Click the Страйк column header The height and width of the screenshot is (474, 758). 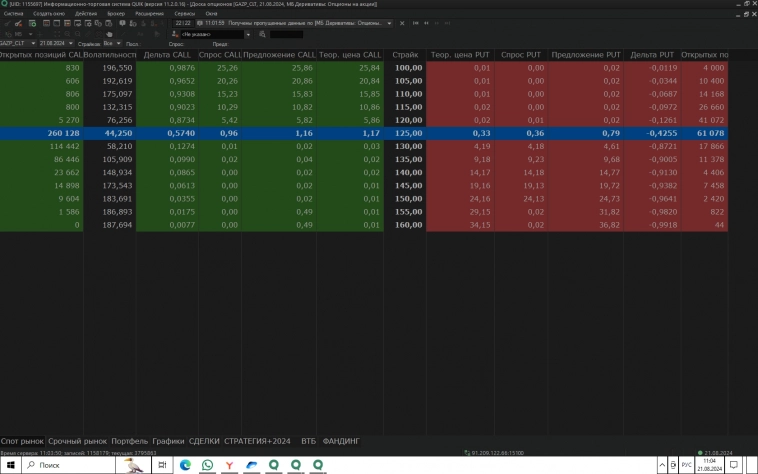point(405,54)
